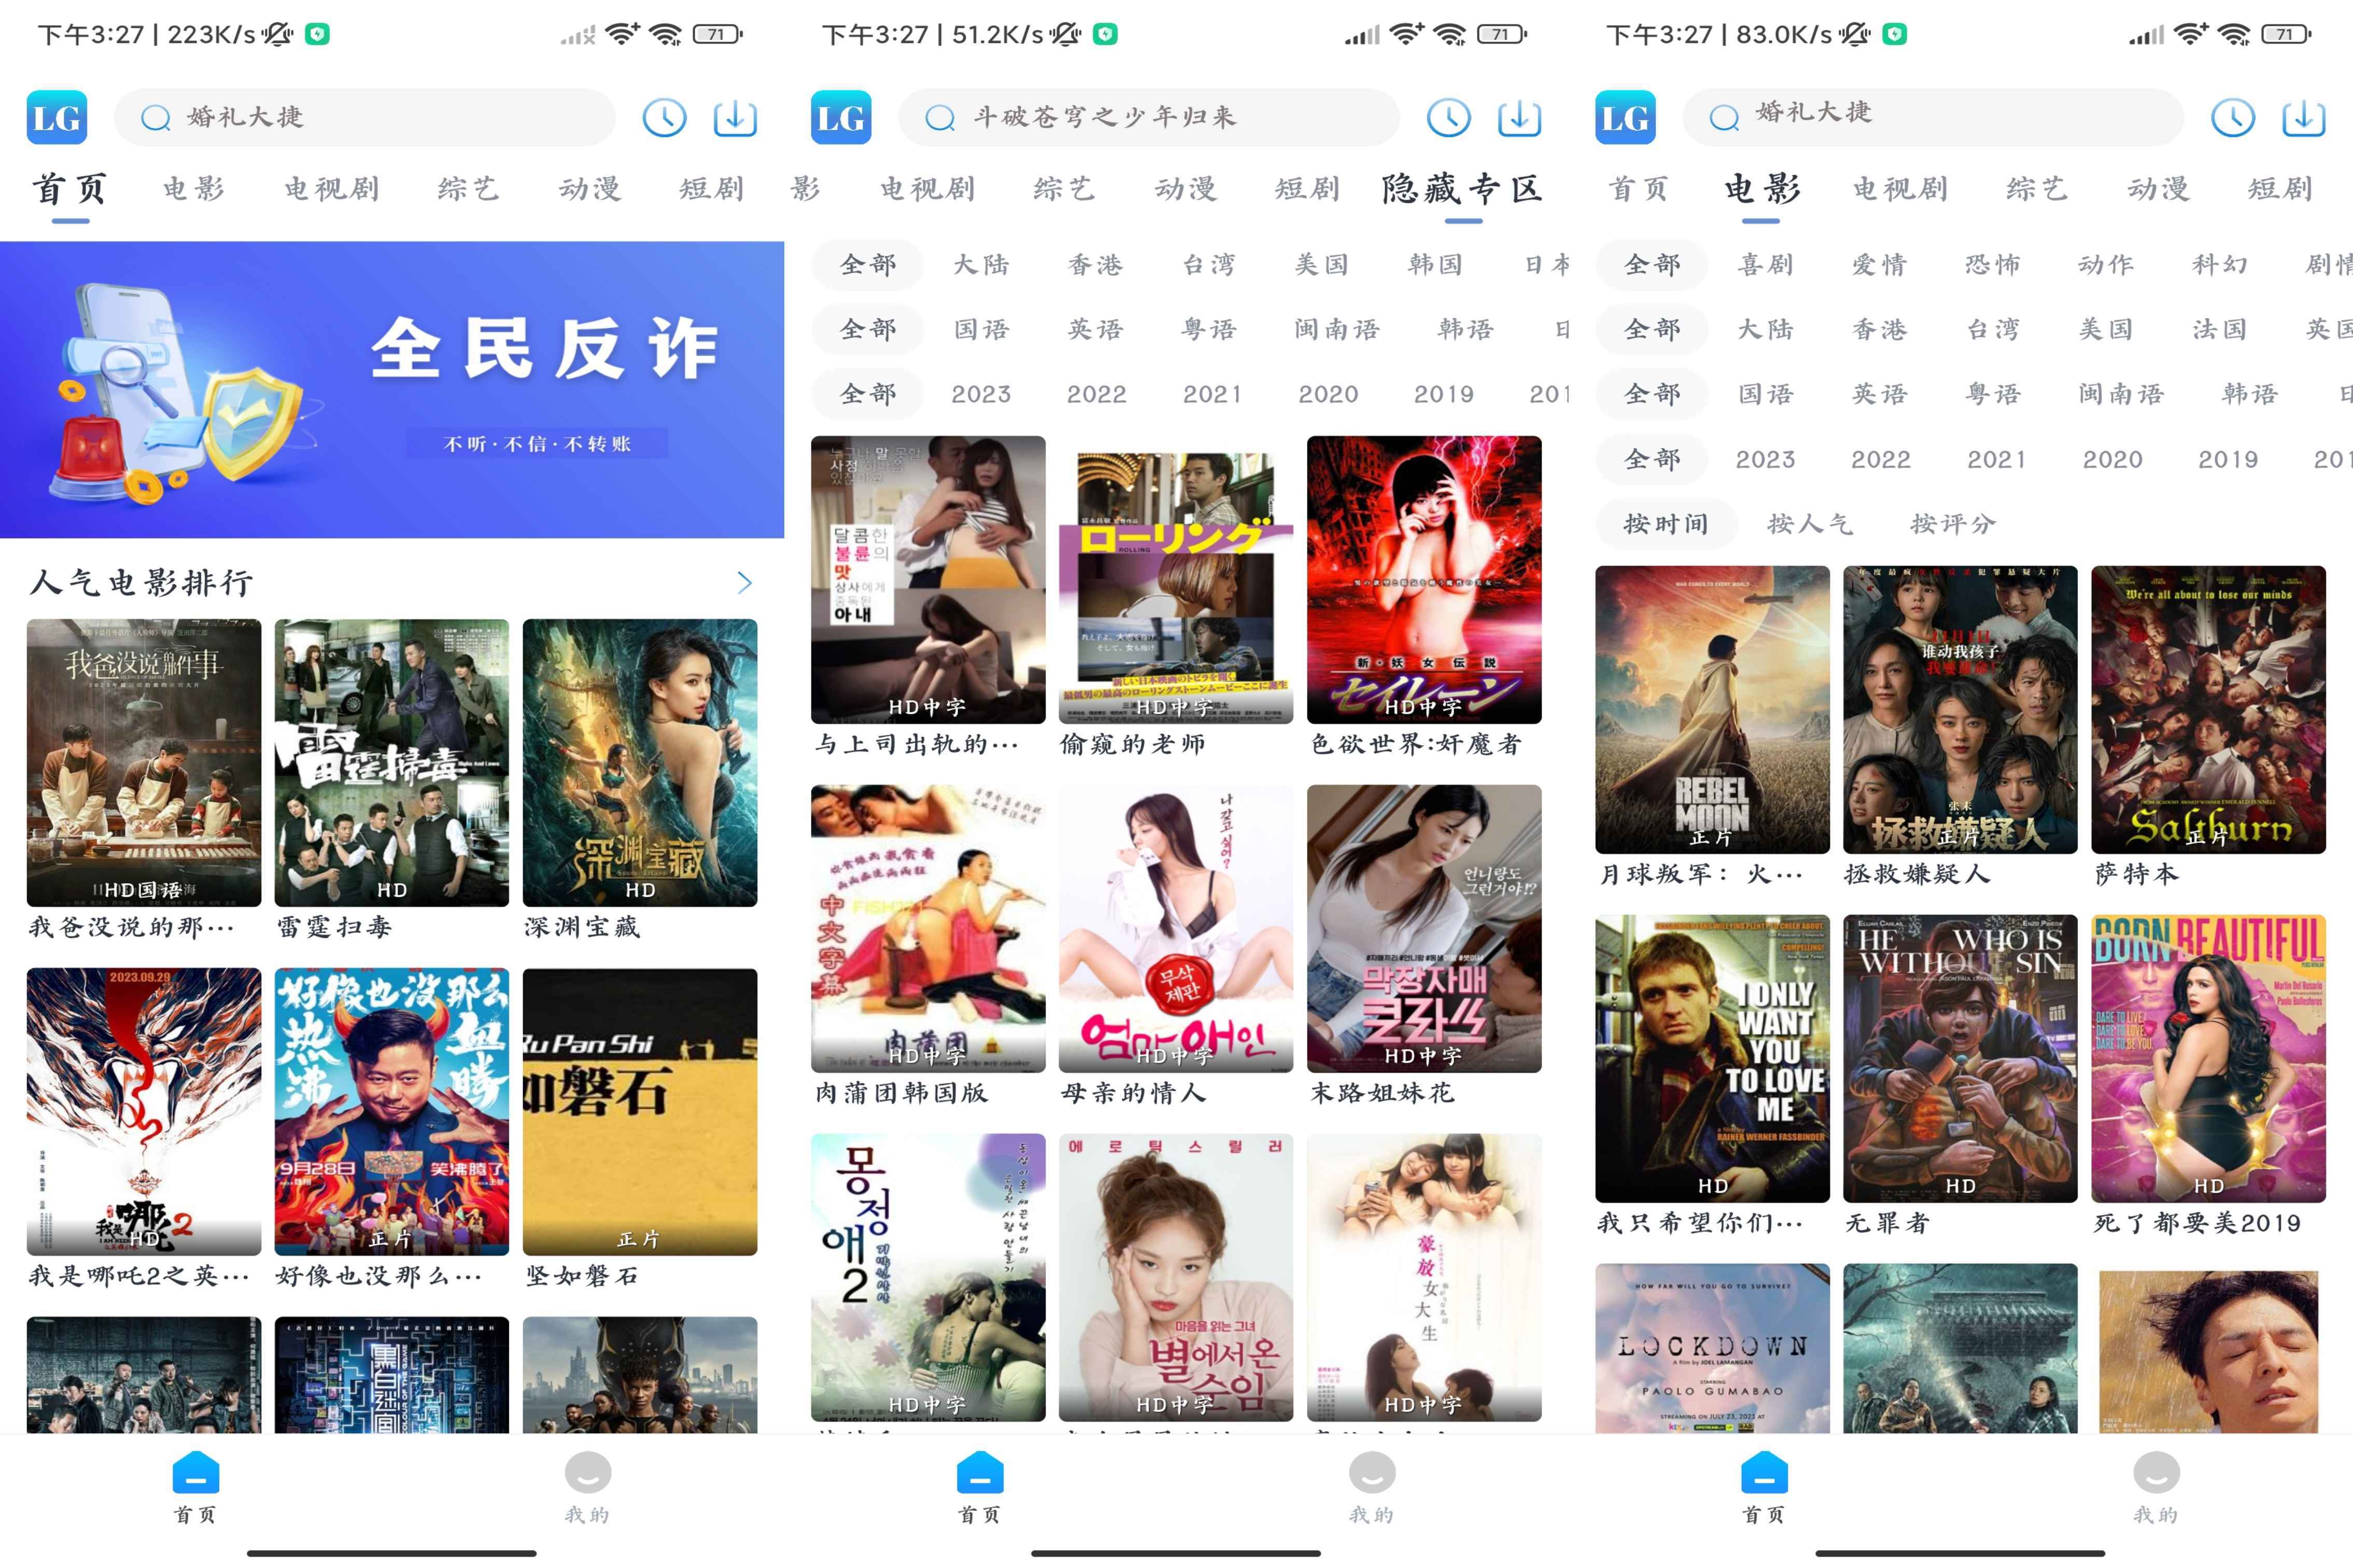Open downloads icon in the left screen
The image size is (2353, 1568).
(735, 118)
